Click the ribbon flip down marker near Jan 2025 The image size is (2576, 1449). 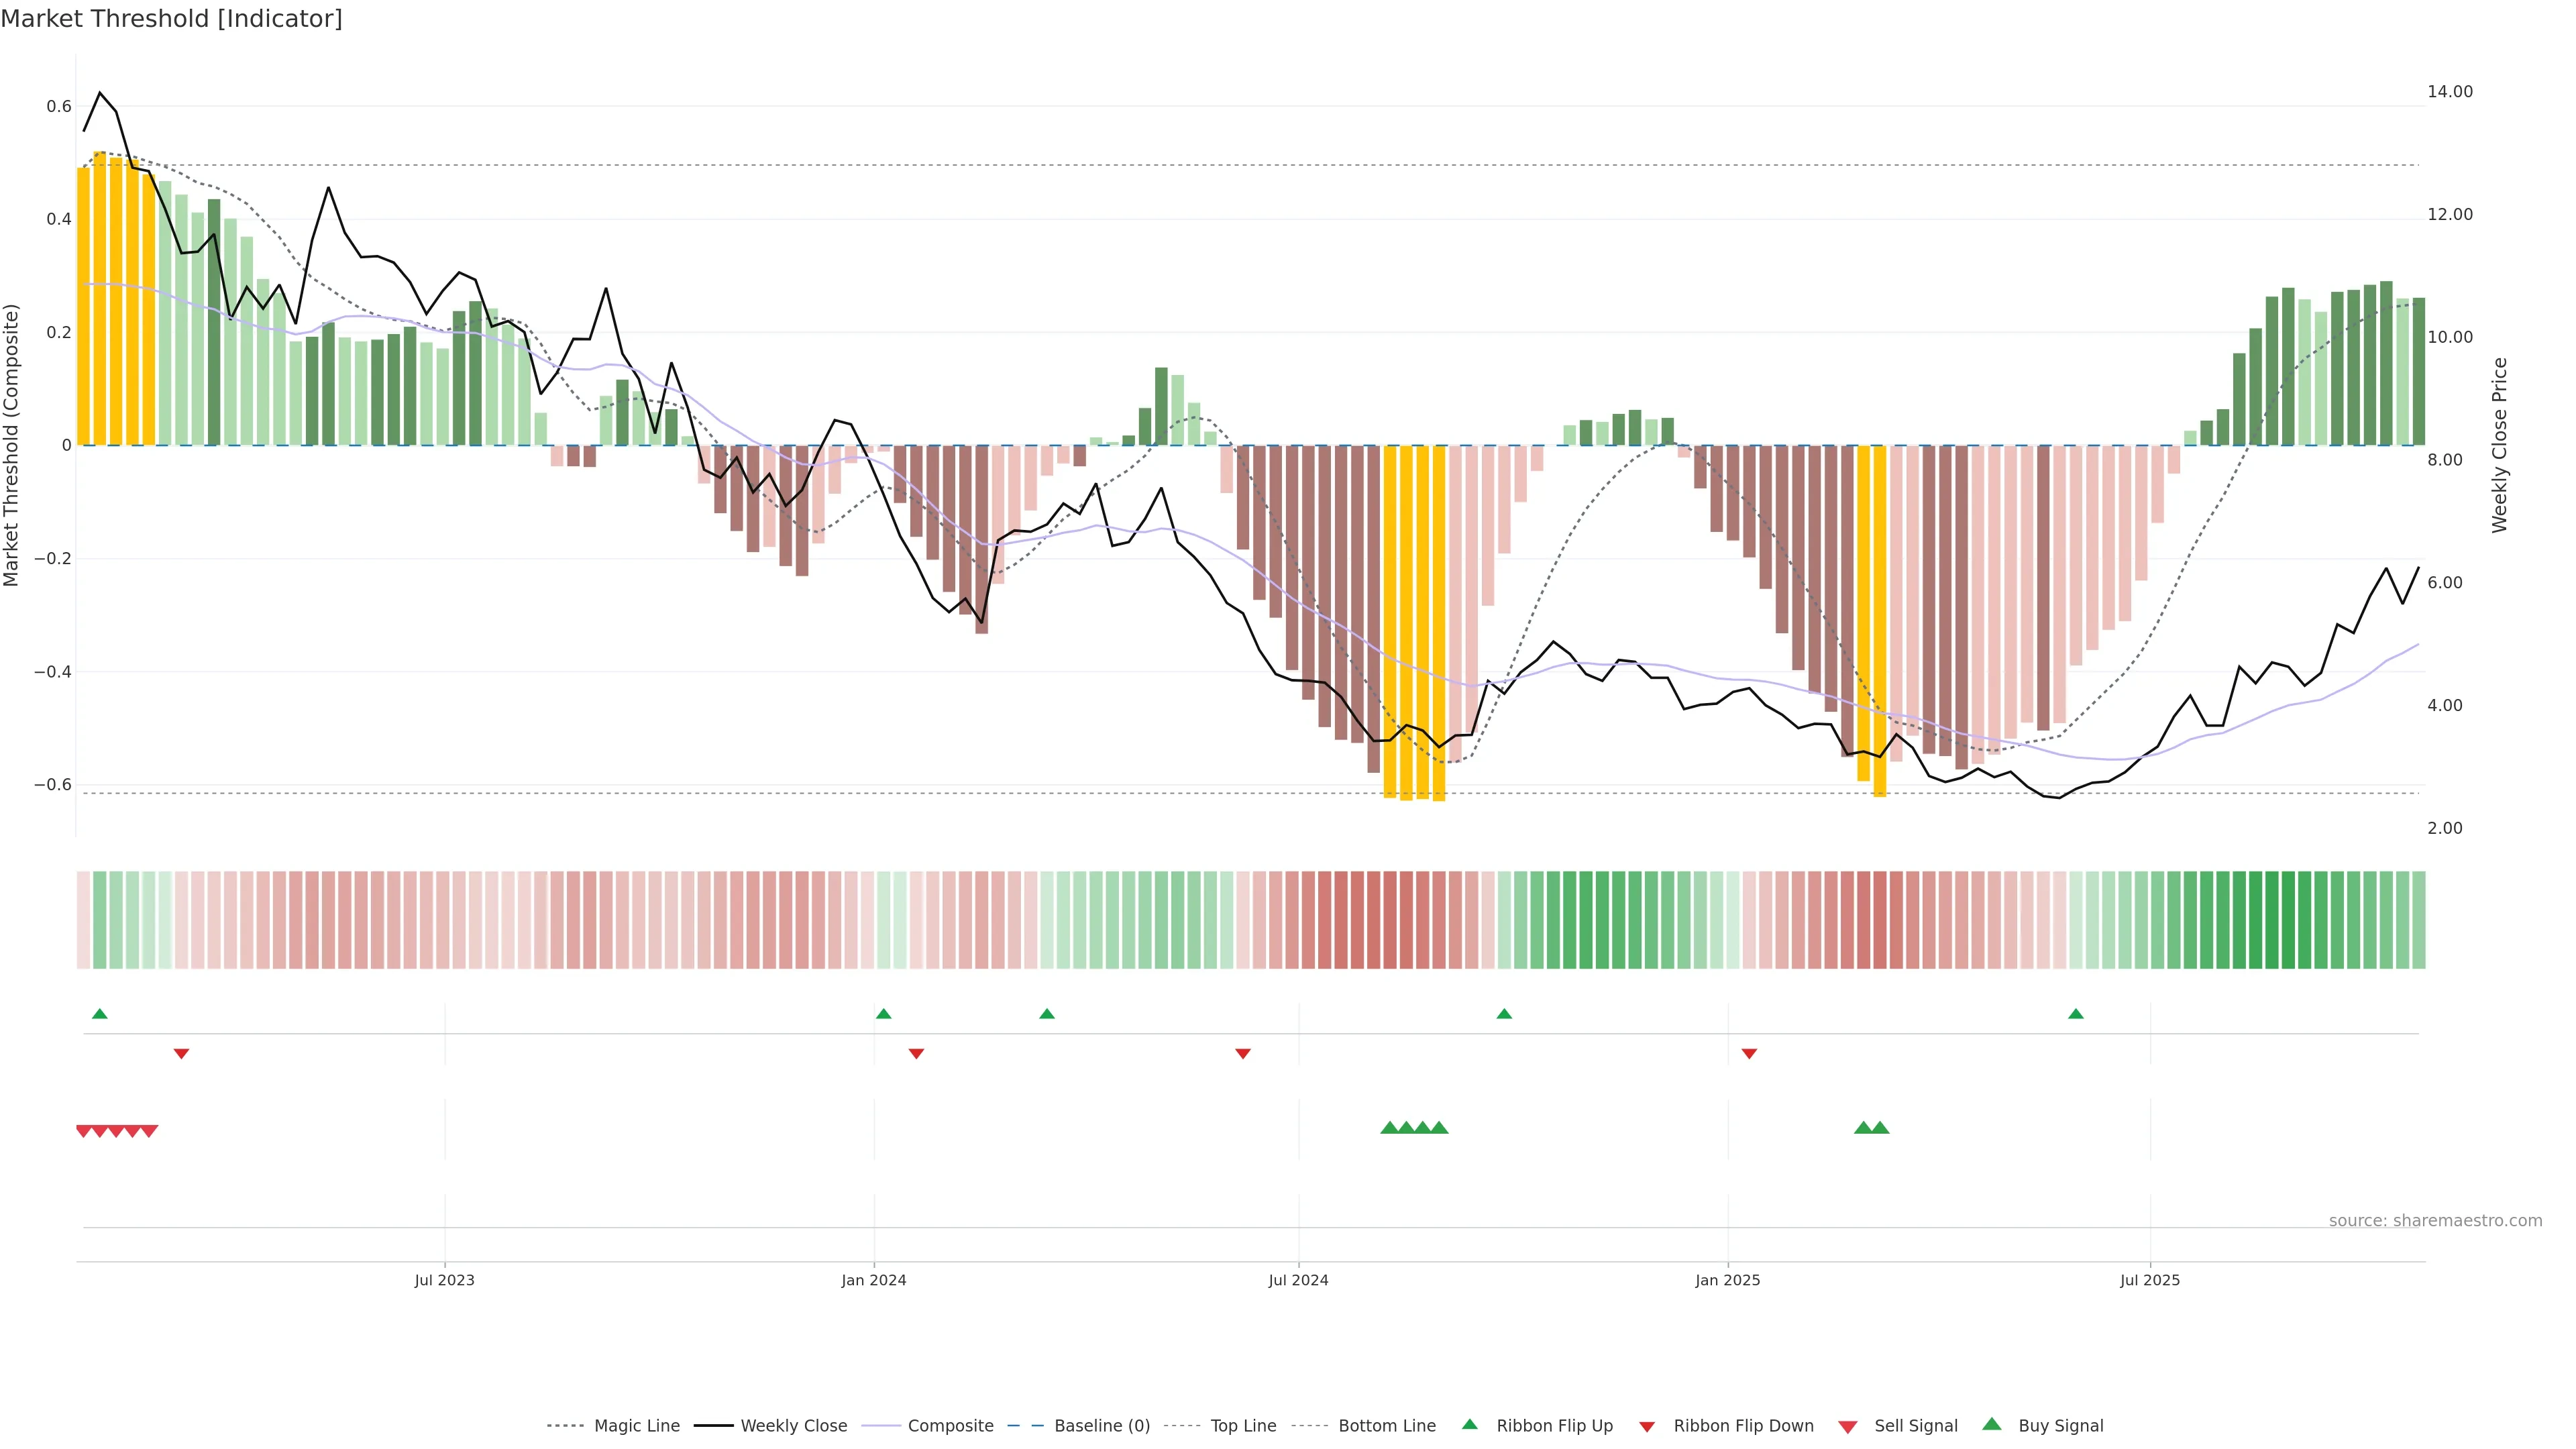tap(1749, 1053)
